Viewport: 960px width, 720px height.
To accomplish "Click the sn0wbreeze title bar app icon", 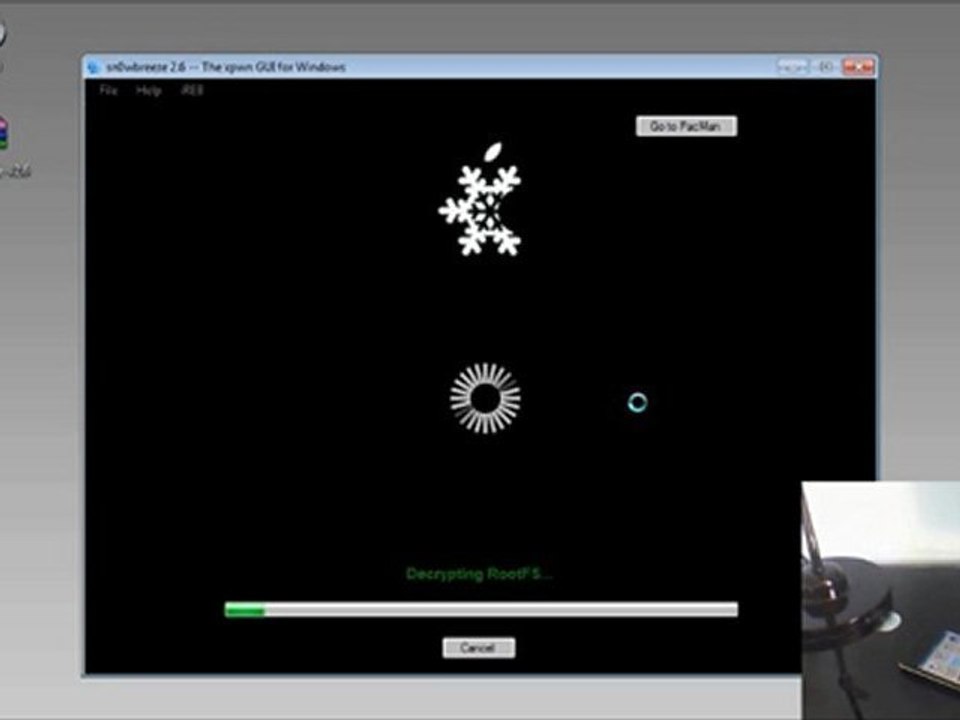I will point(94,67).
